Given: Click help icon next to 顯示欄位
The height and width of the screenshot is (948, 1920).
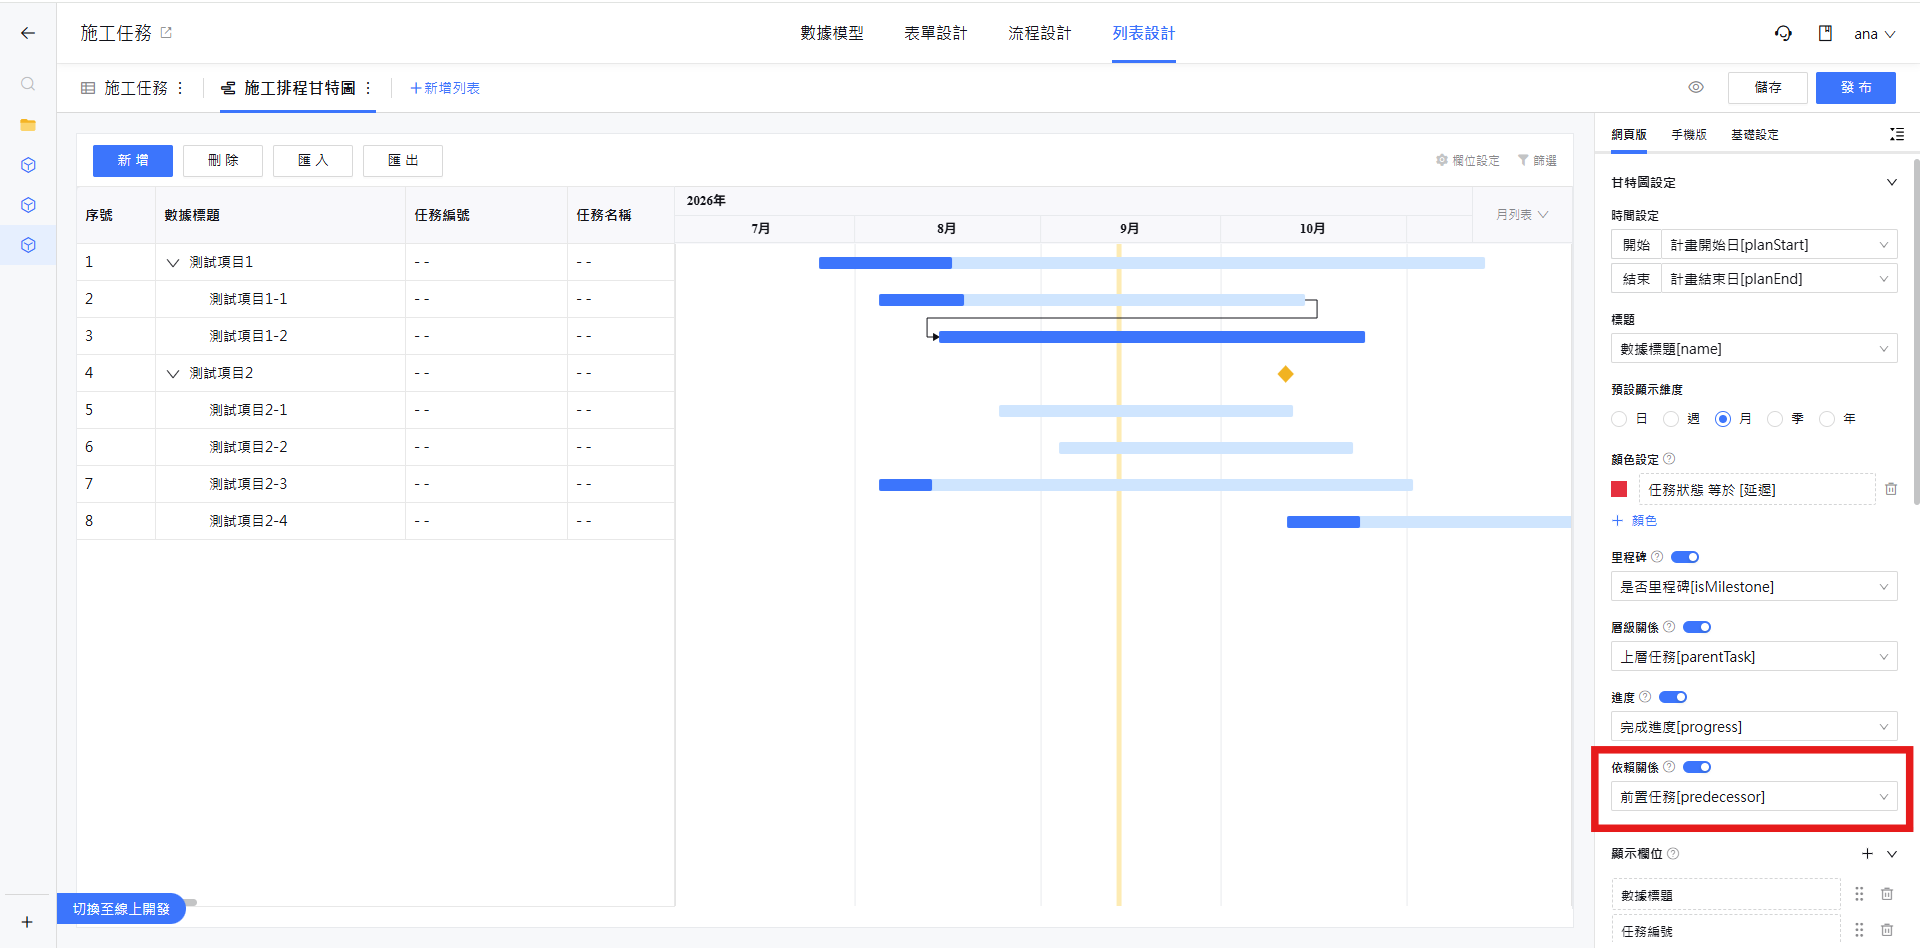Looking at the screenshot, I should click(x=1673, y=853).
